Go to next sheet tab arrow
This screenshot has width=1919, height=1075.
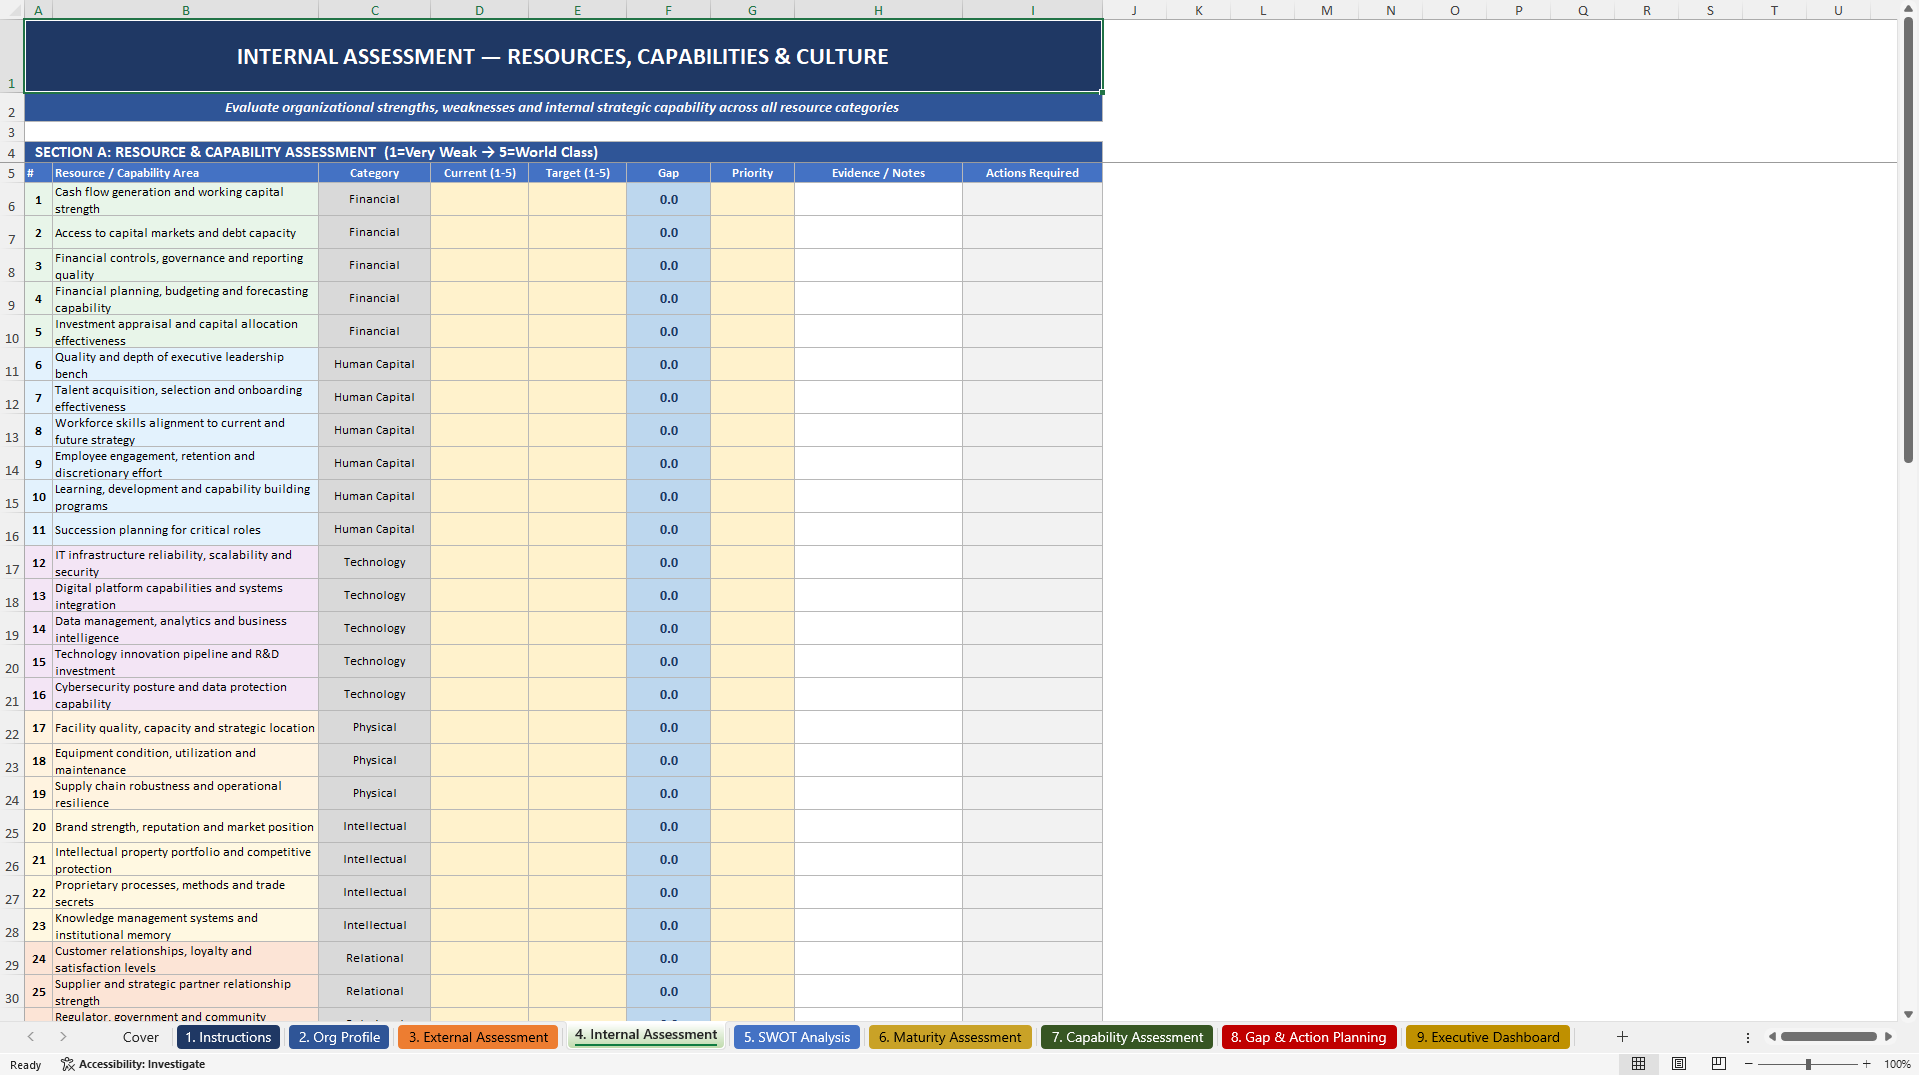coord(63,1037)
